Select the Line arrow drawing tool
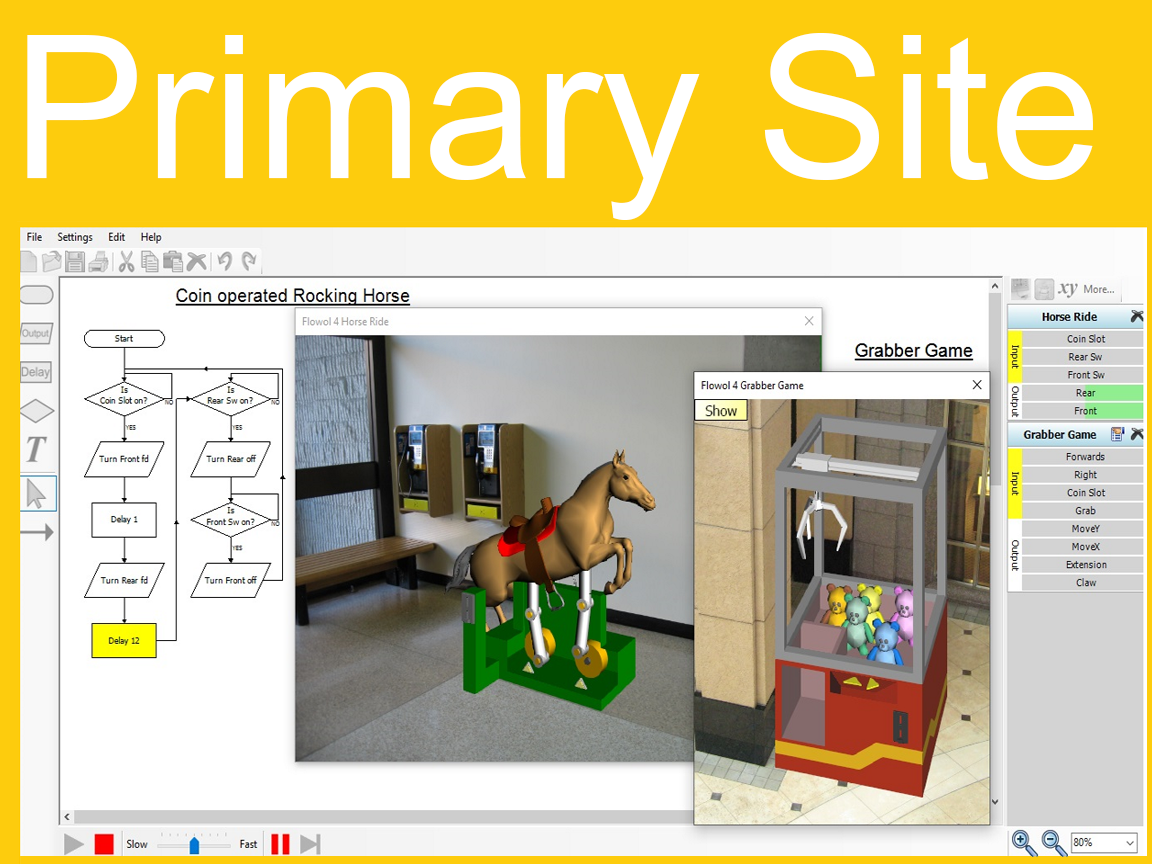The width and height of the screenshot is (1152, 864). pos(37,533)
